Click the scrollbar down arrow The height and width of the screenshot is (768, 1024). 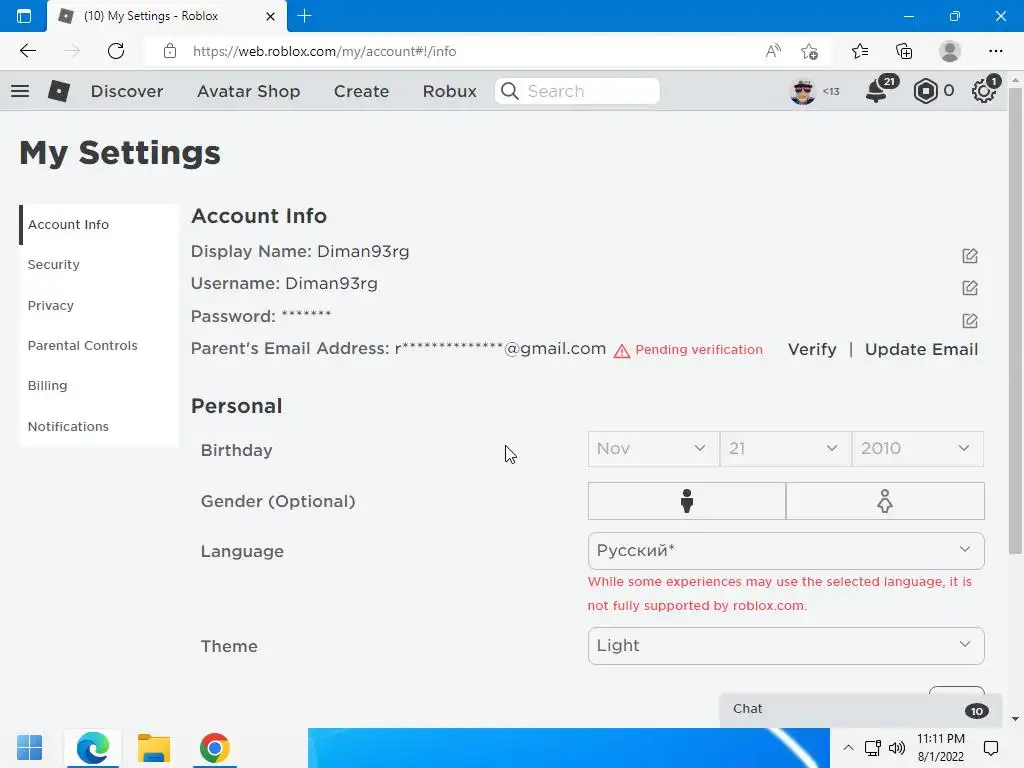point(1015,719)
